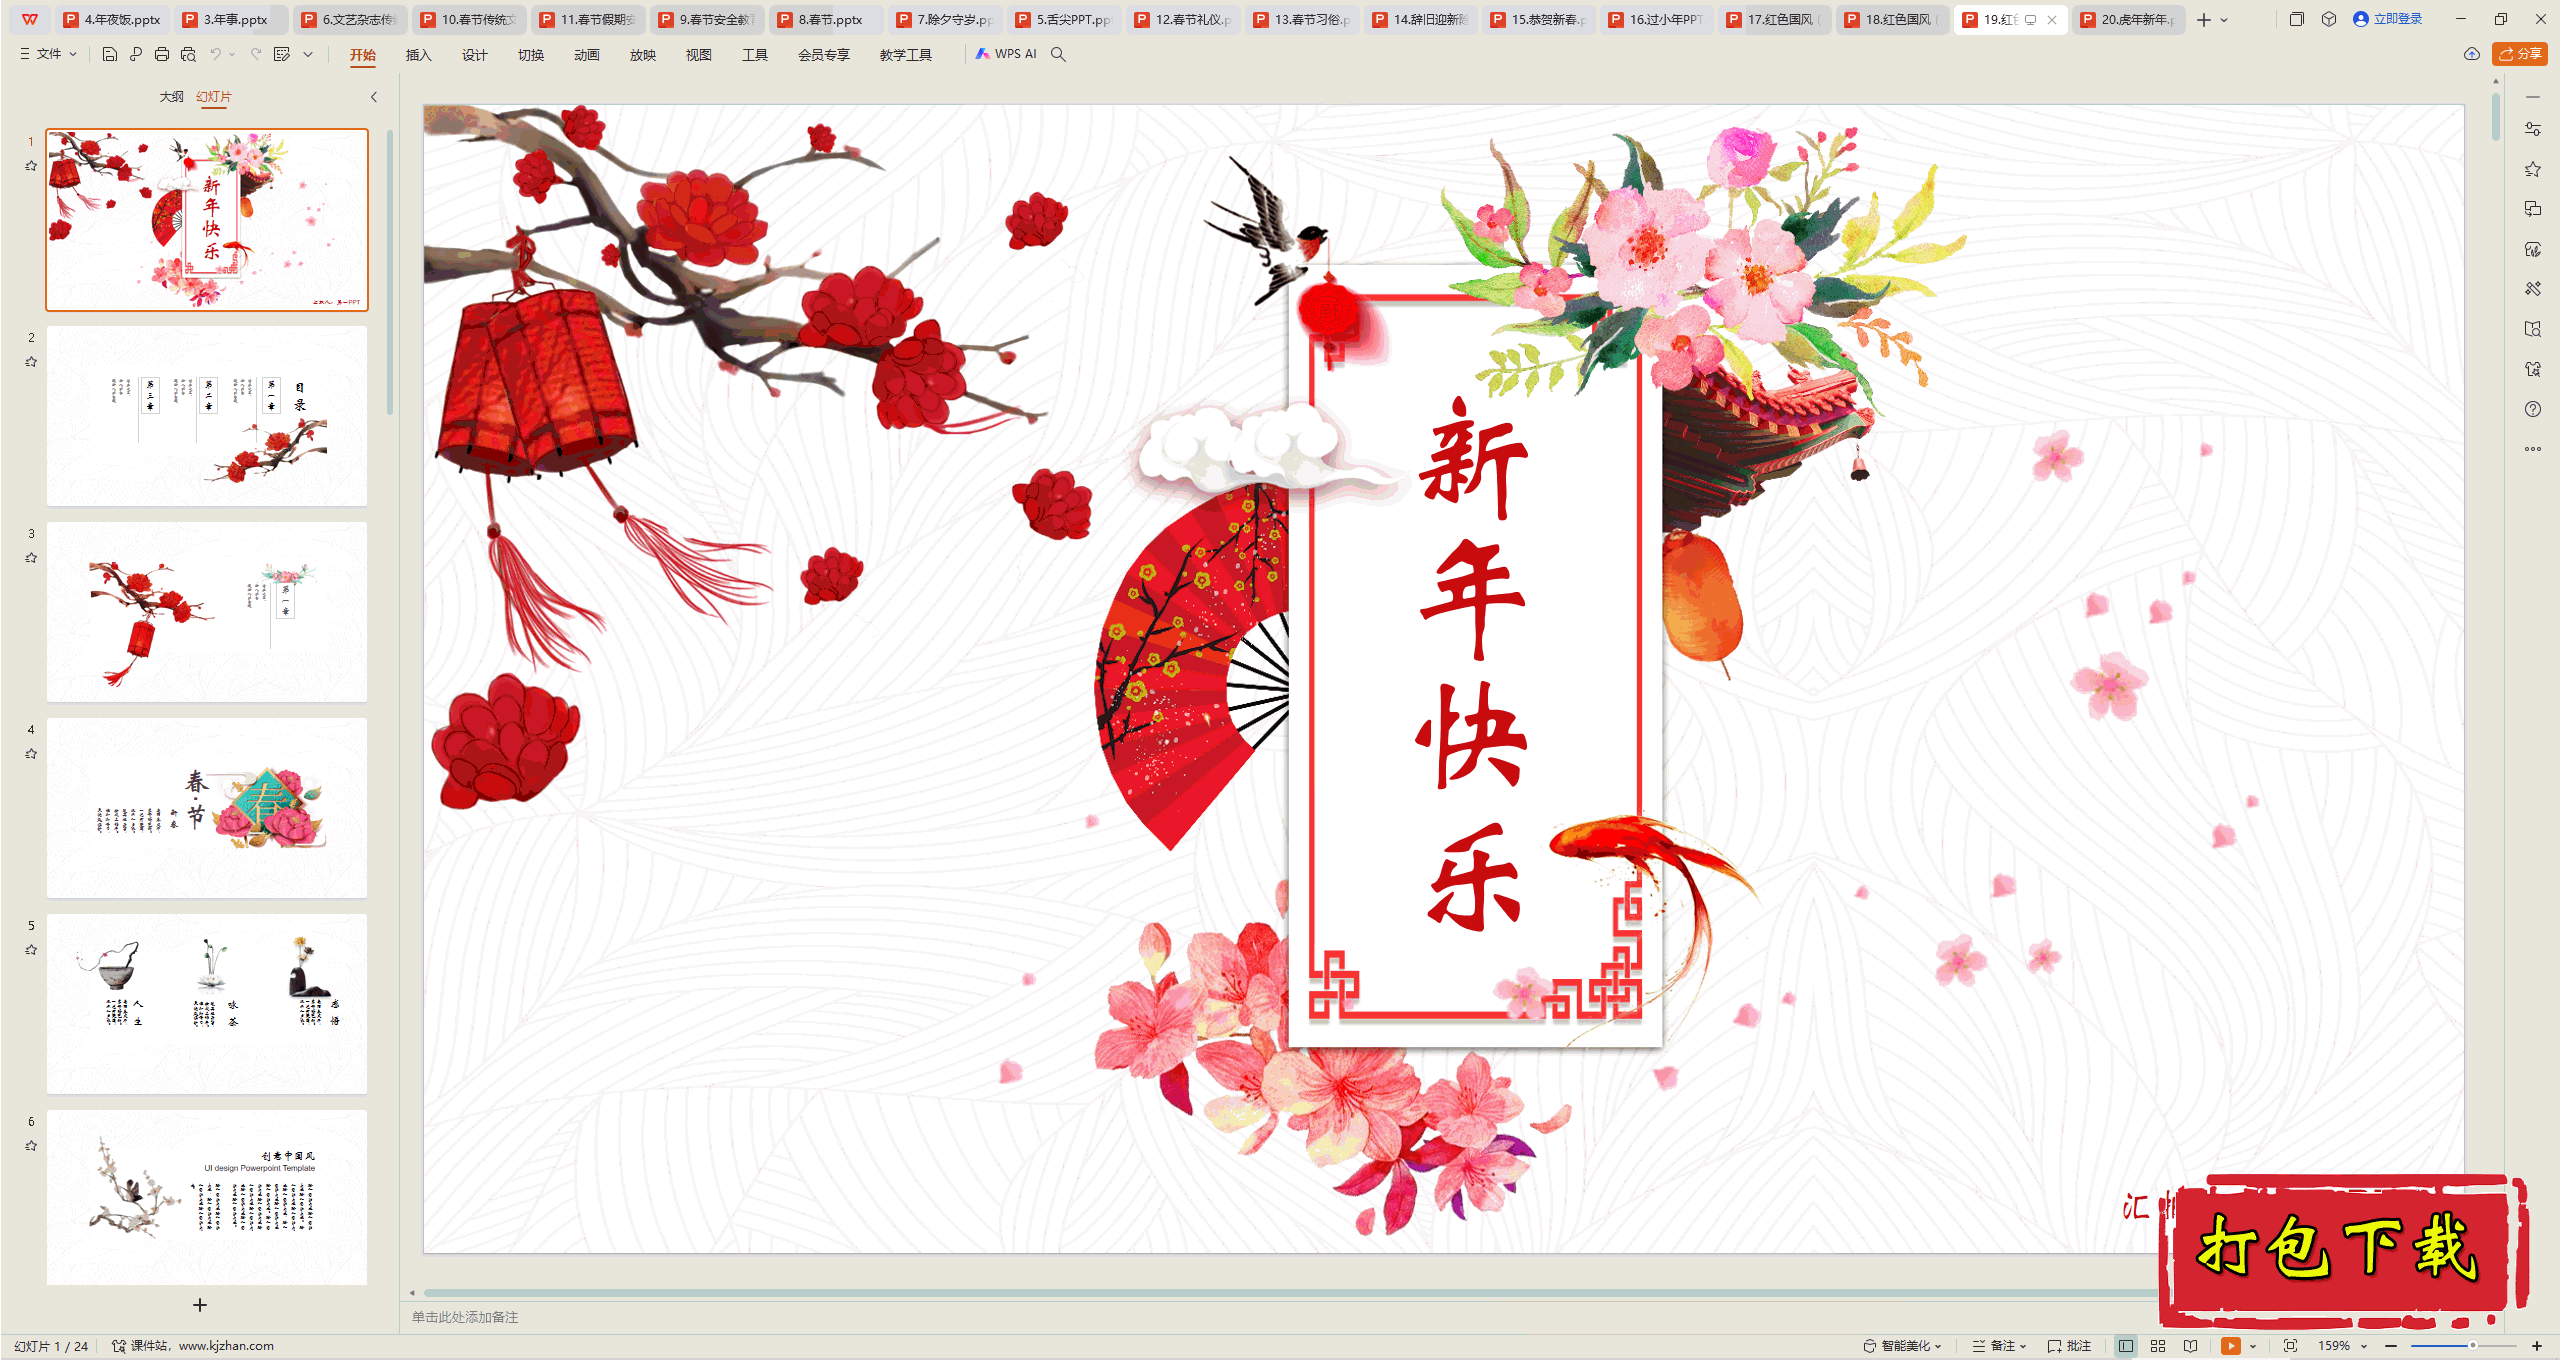Switch to Reading view book icon
2560x1360 pixels.
point(2190,1346)
